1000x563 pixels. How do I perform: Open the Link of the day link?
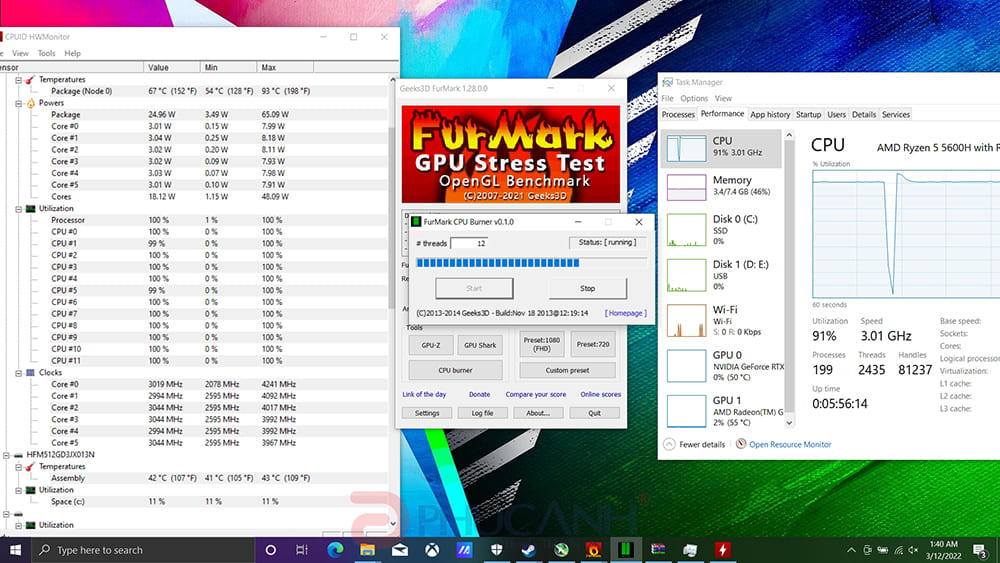point(424,395)
